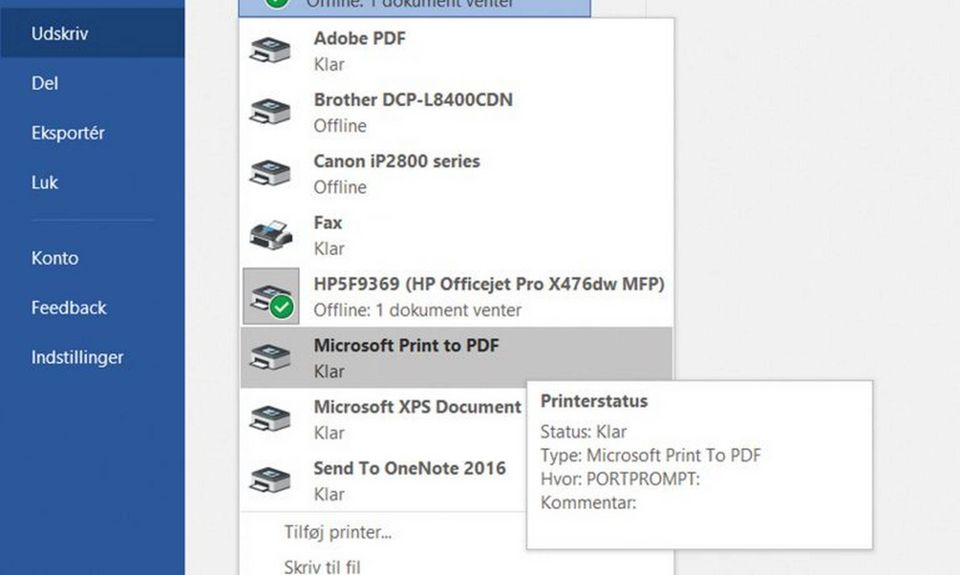This screenshot has width=960, height=575.
Task: Select Skriv til fil option
Action: [x=322, y=566]
